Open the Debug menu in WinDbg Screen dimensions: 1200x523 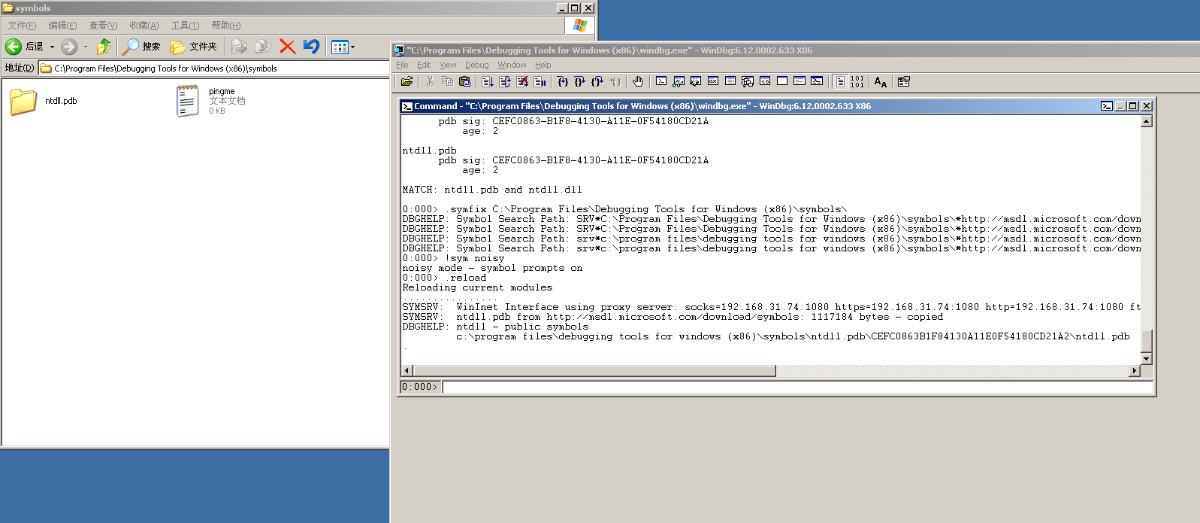(477, 64)
